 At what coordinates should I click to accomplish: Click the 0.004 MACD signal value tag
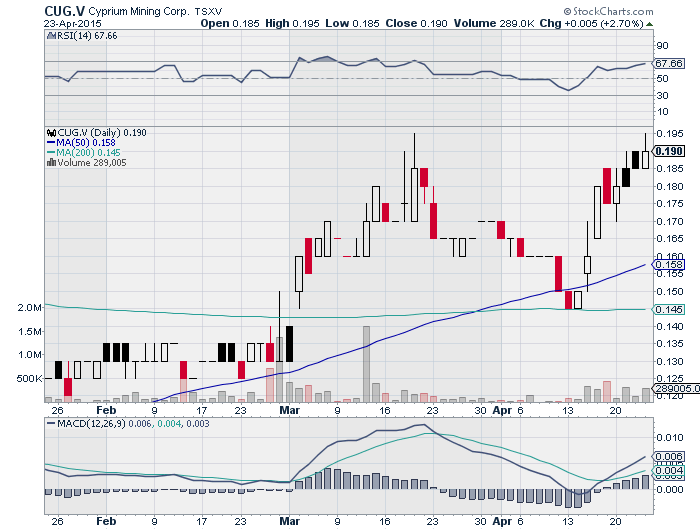click(668, 471)
